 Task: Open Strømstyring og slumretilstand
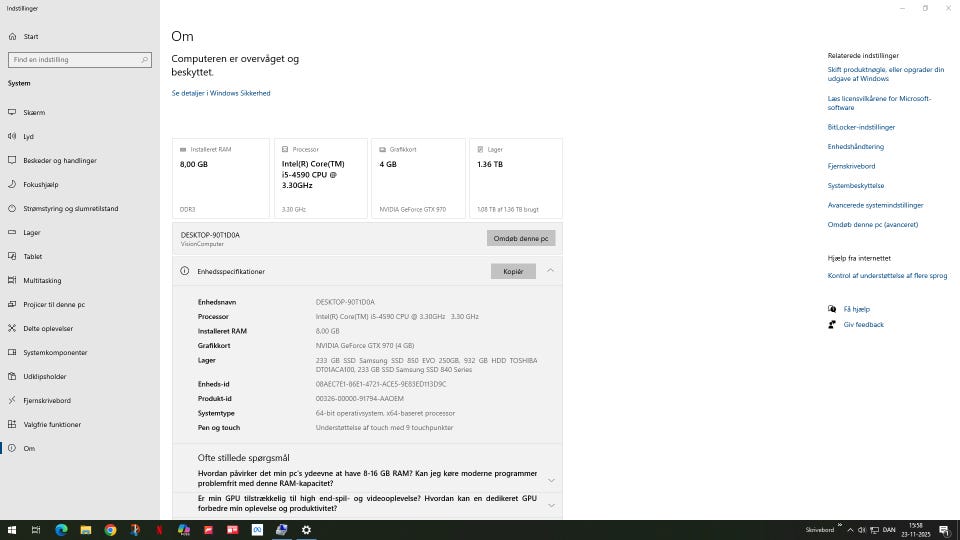point(80,208)
